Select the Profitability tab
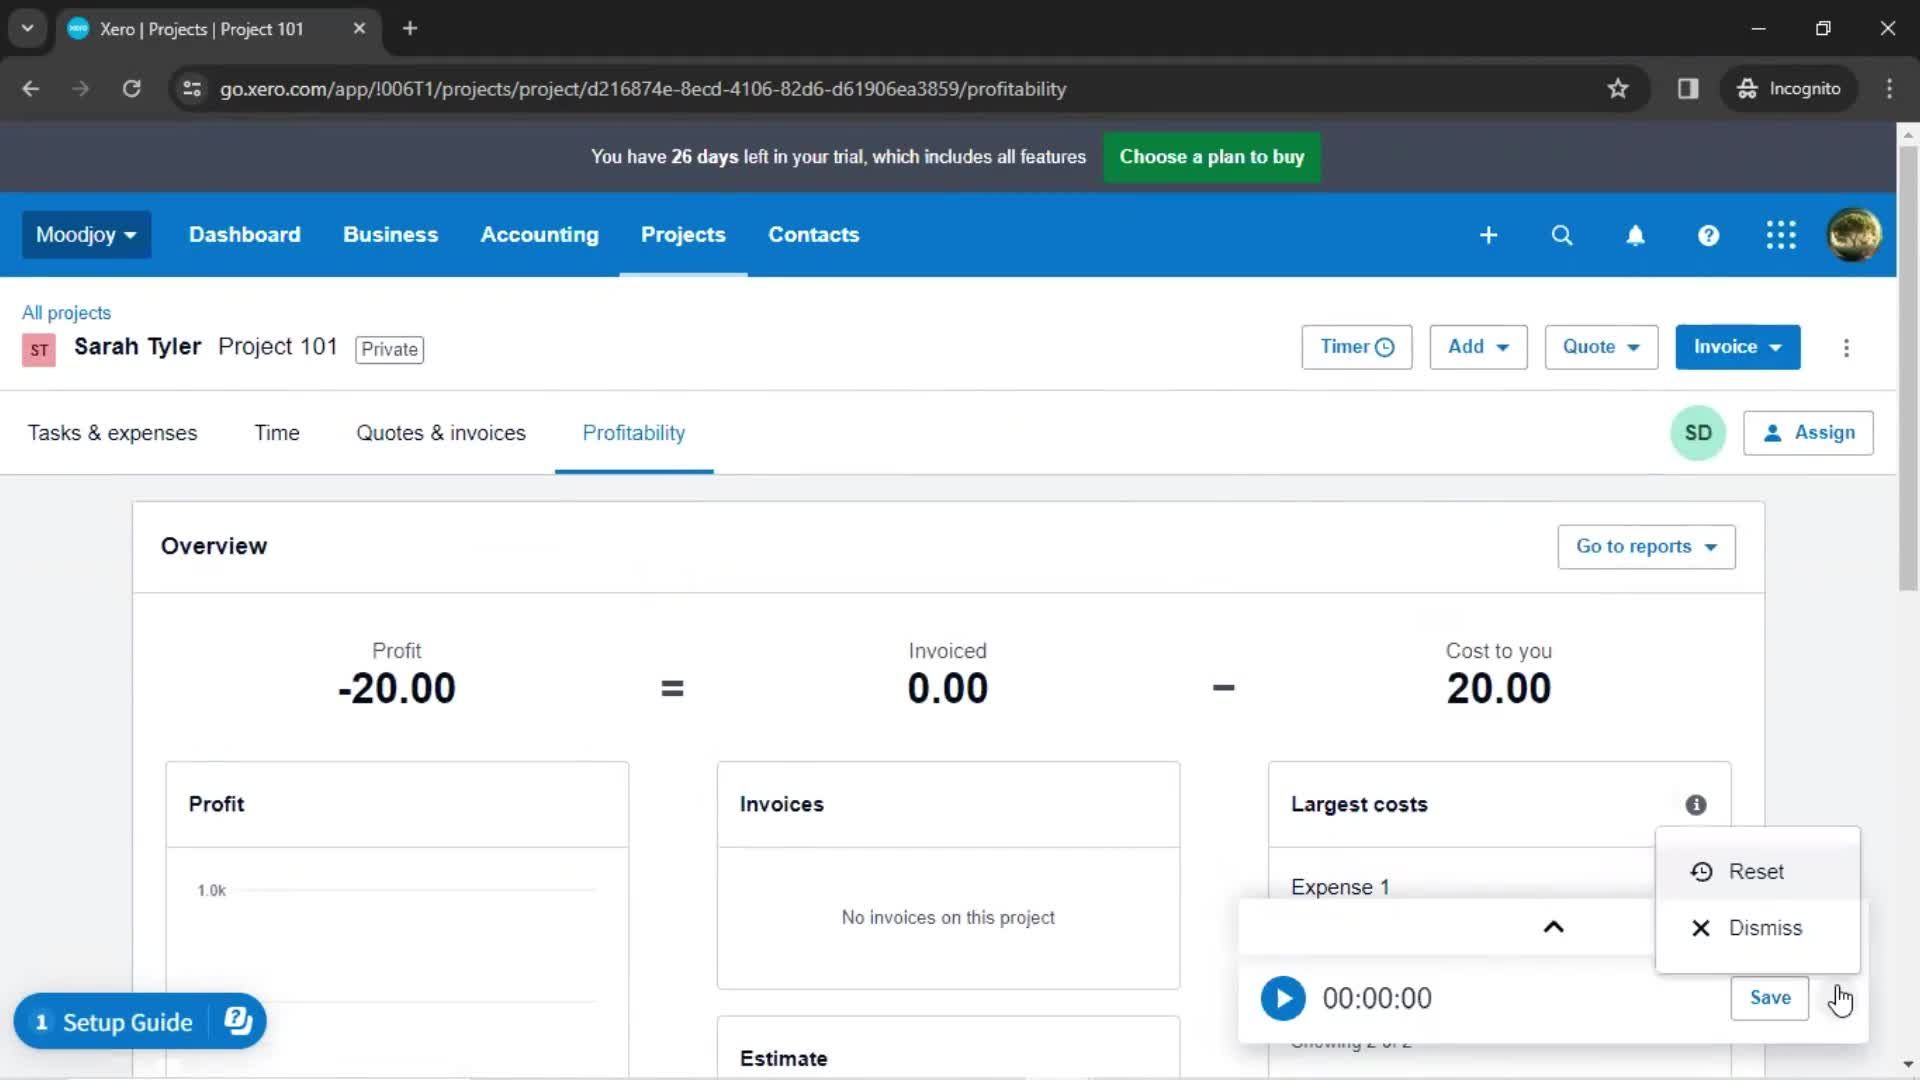This screenshot has width=1920, height=1080. click(x=634, y=433)
